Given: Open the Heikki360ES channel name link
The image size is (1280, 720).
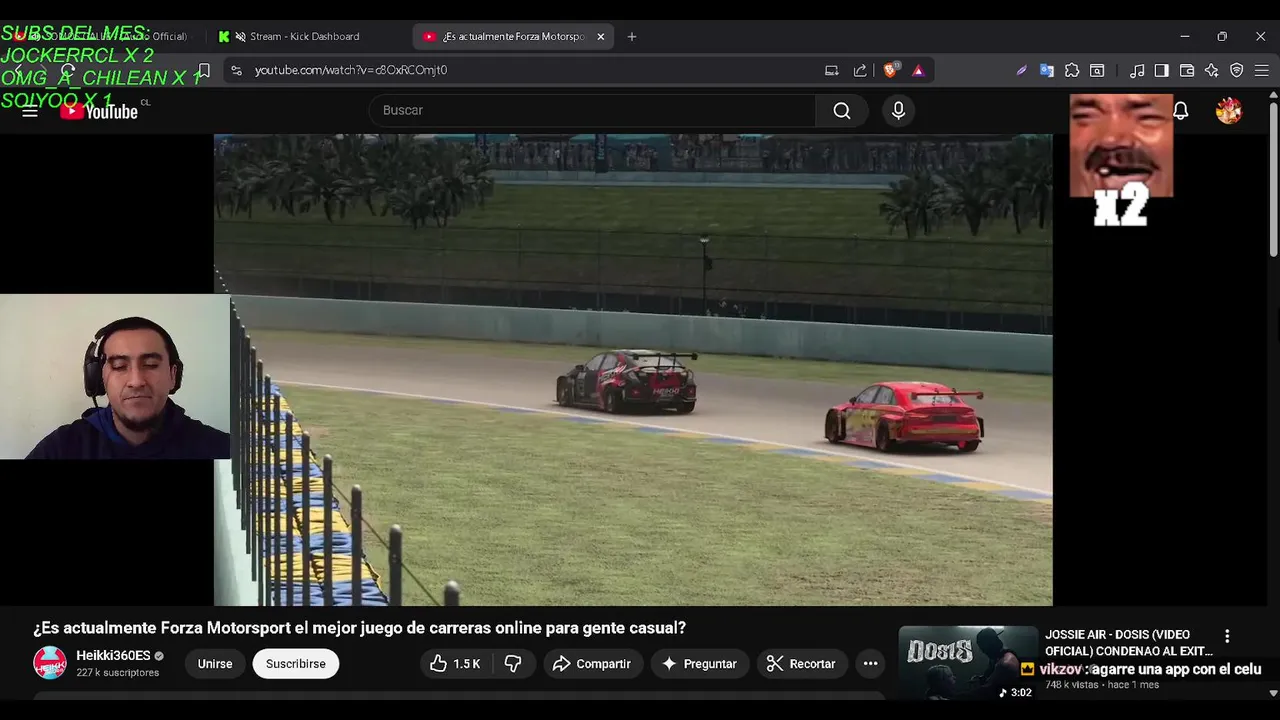Looking at the screenshot, I should click(x=113, y=656).
